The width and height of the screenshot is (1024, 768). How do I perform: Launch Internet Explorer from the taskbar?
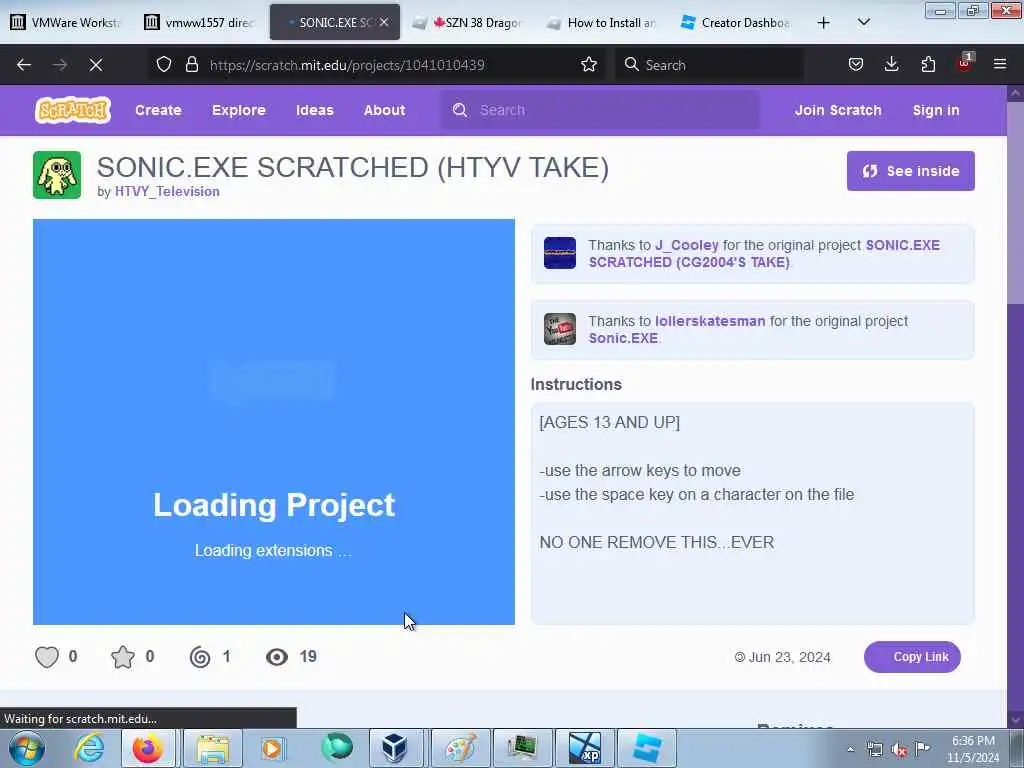[x=89, y=748]
